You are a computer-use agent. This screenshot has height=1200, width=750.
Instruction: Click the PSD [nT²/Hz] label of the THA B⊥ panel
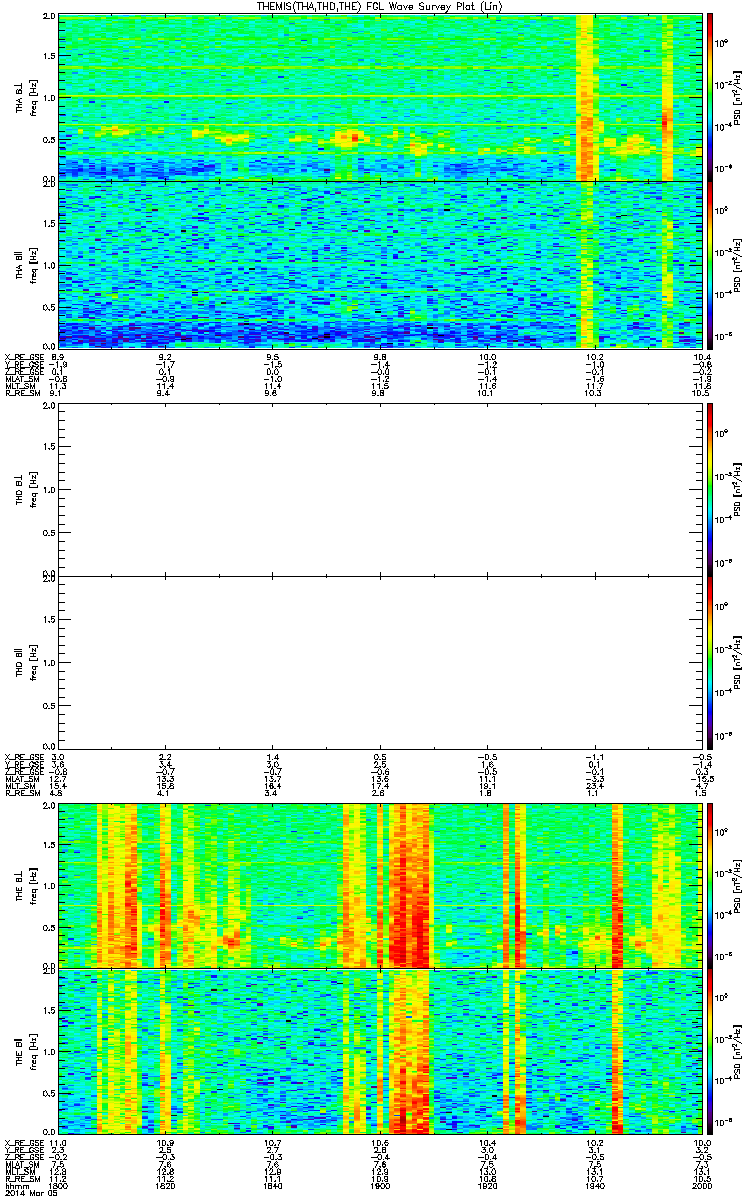click(x=736, y=96)
